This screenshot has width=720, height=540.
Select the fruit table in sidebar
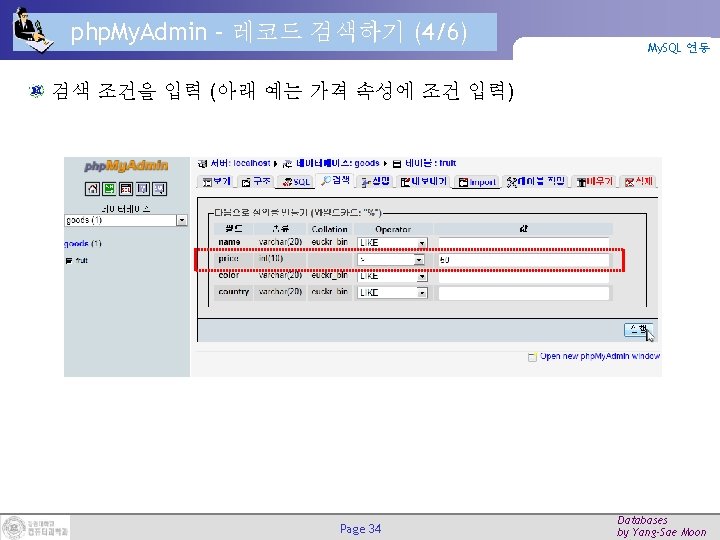pos(82,260)
